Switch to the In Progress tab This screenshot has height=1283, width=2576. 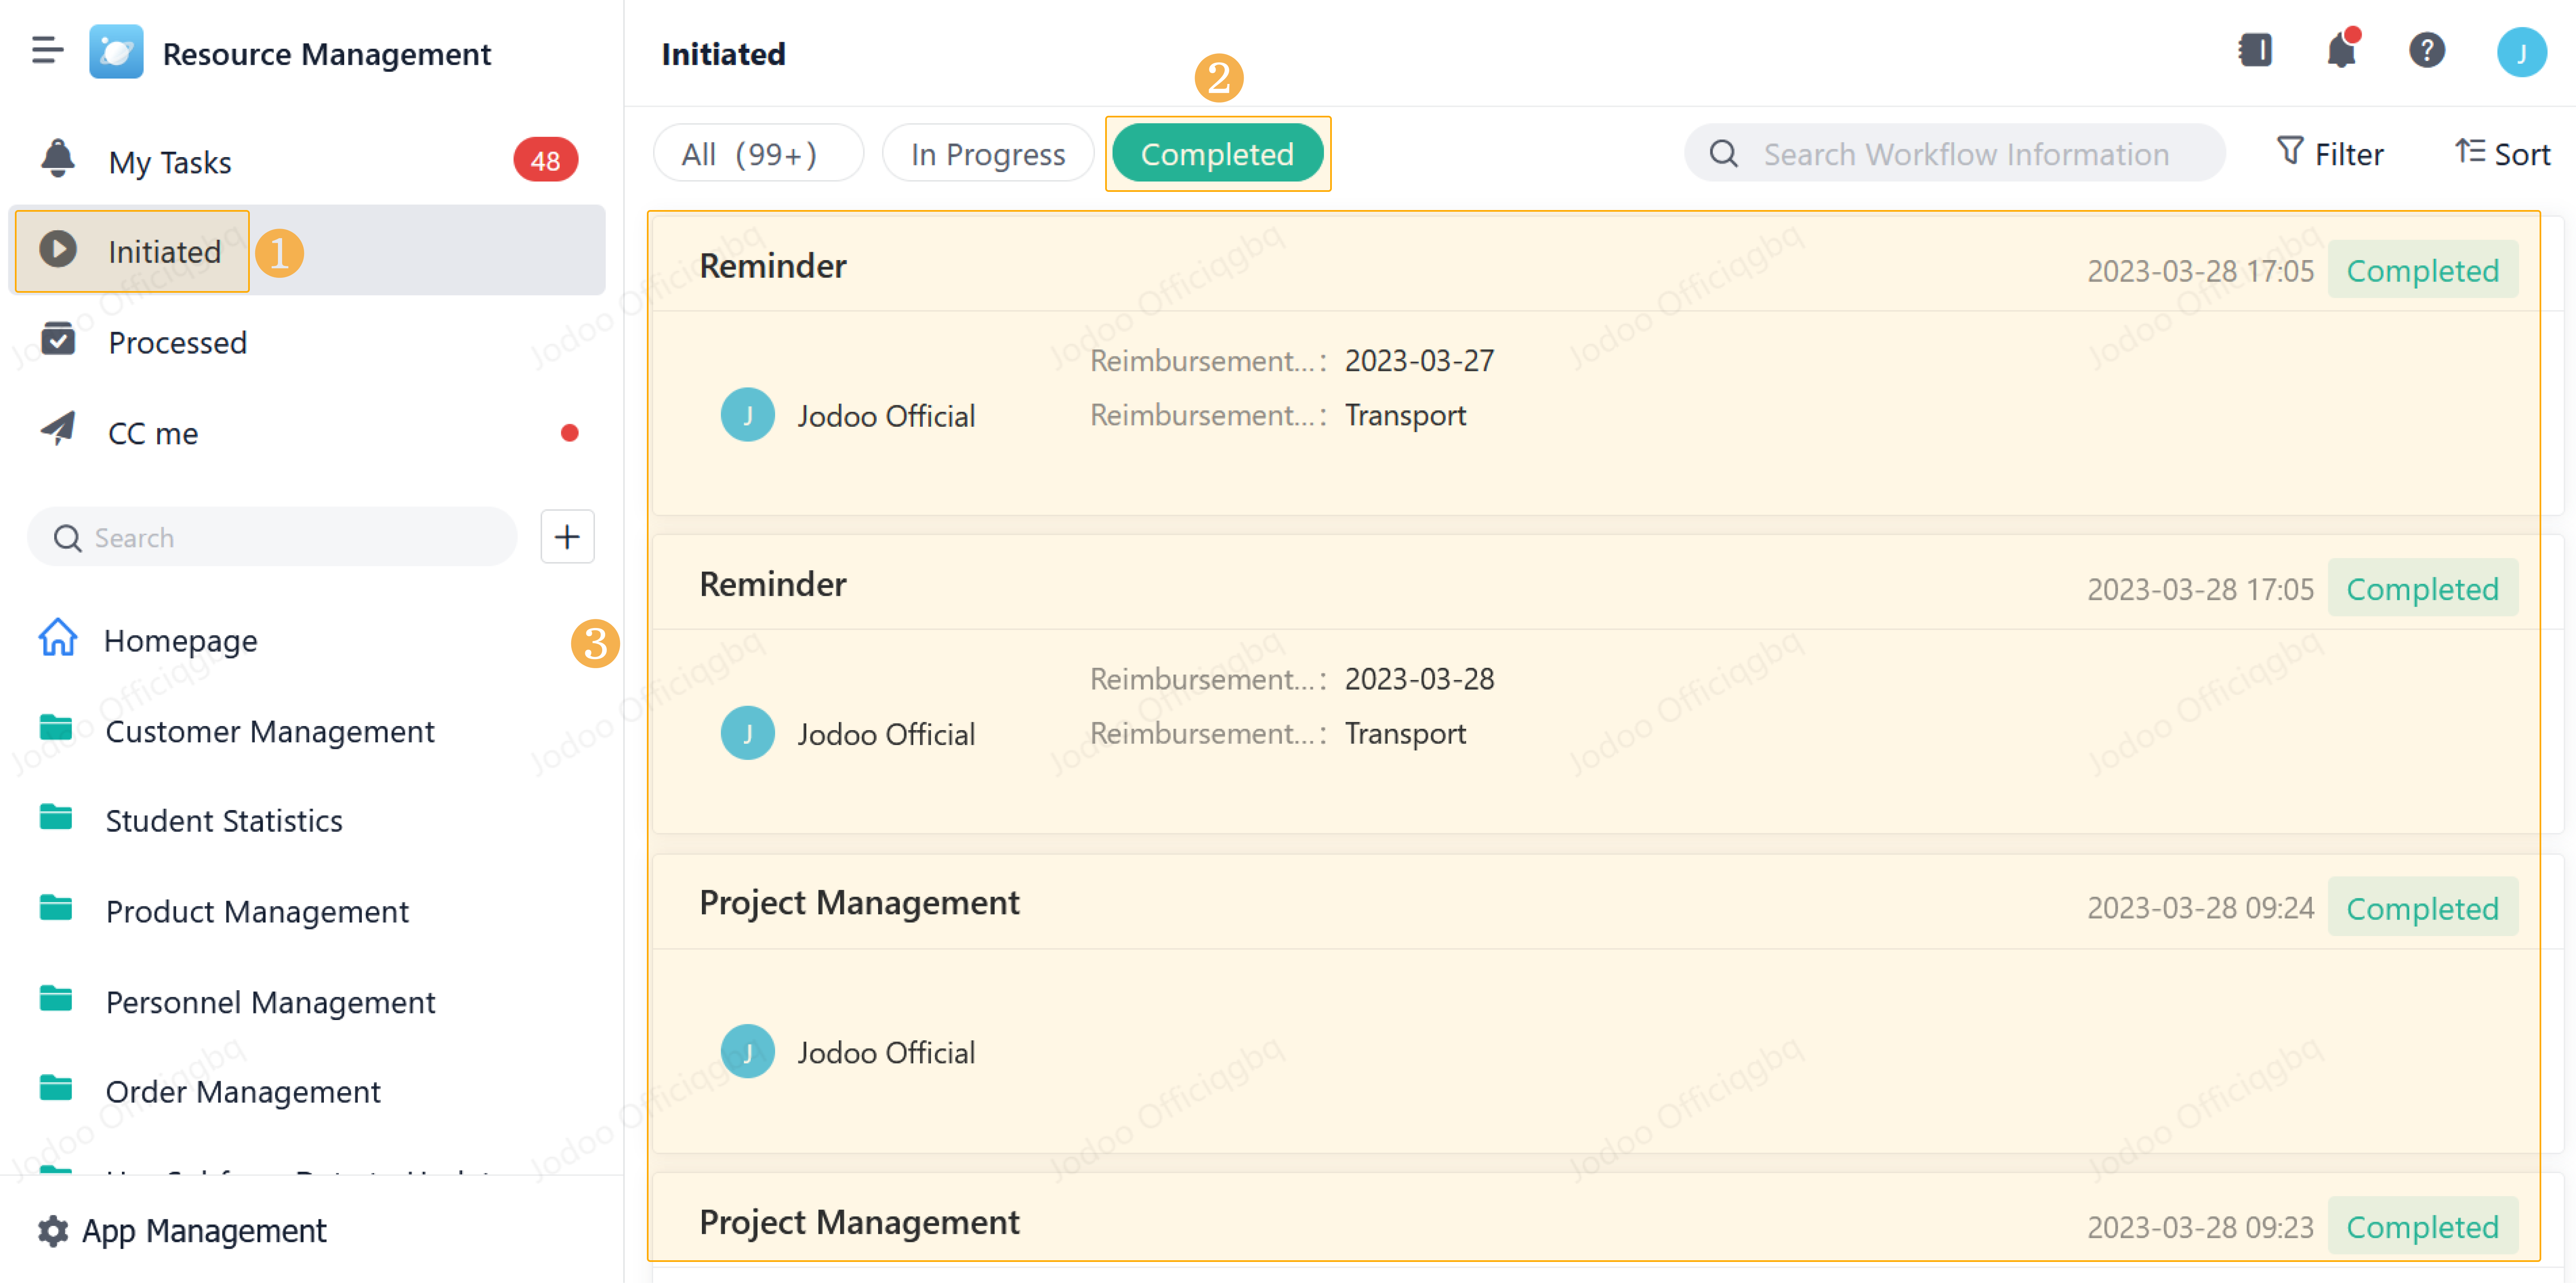pyautogui.click(x=988, y=154)
